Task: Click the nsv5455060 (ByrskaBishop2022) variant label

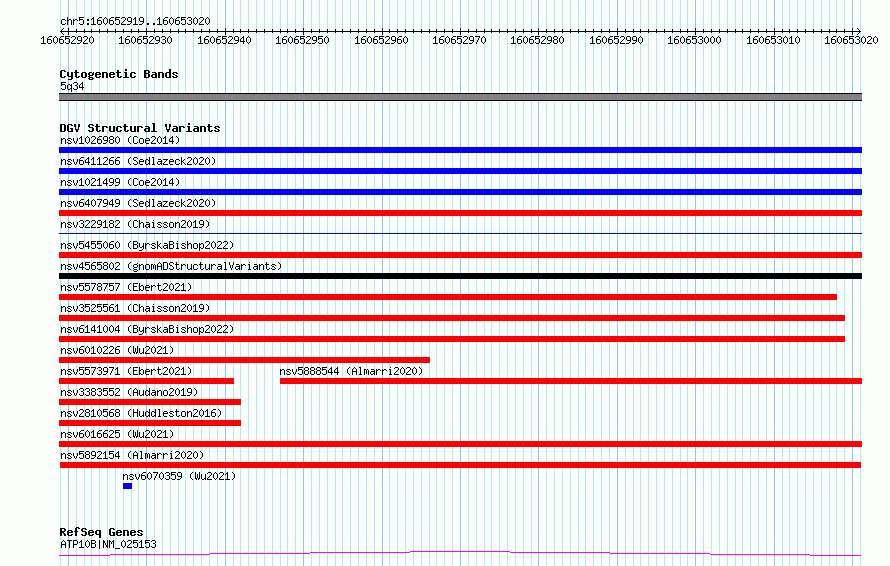Action: 147,245
